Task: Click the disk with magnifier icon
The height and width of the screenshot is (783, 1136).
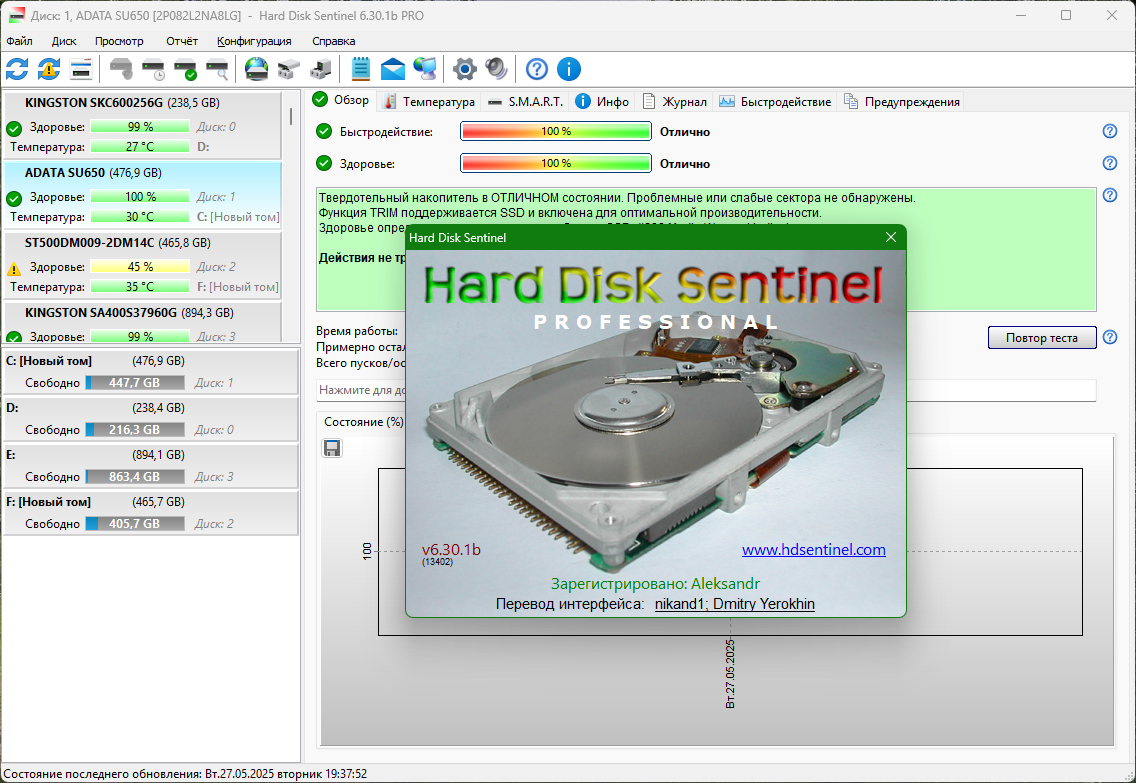Action: coord(217,70)
